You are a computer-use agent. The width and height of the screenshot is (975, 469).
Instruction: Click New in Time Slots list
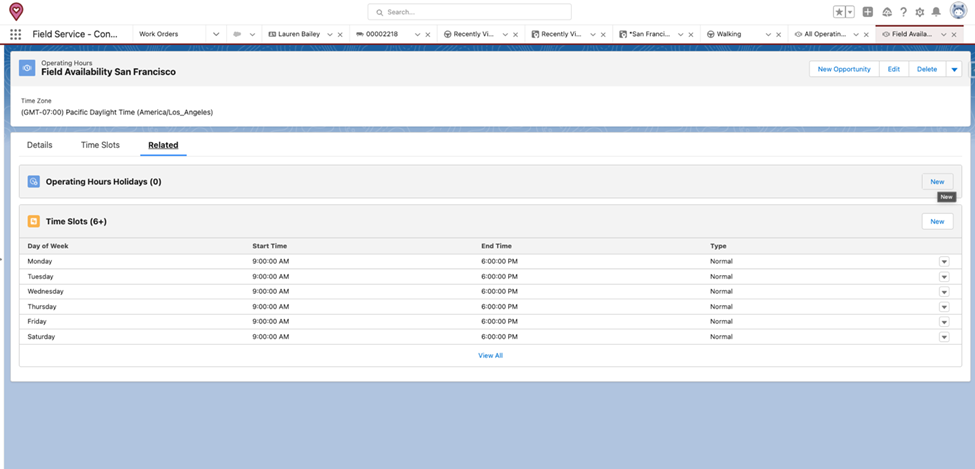coord(937,221)
